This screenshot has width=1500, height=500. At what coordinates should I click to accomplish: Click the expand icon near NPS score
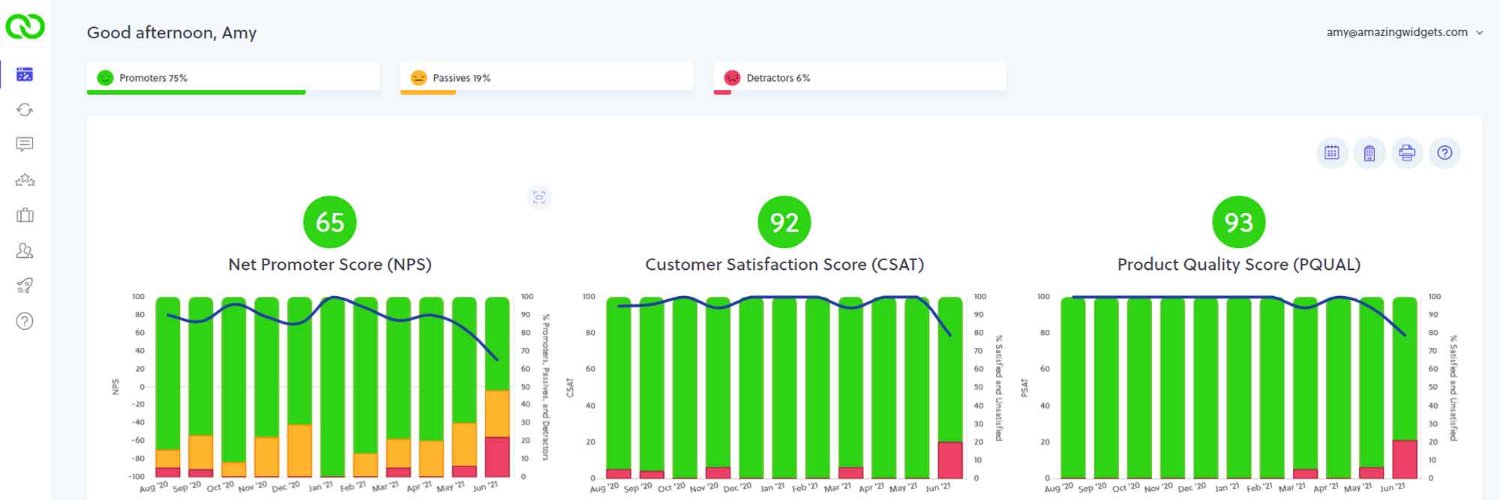coord(539,197)
